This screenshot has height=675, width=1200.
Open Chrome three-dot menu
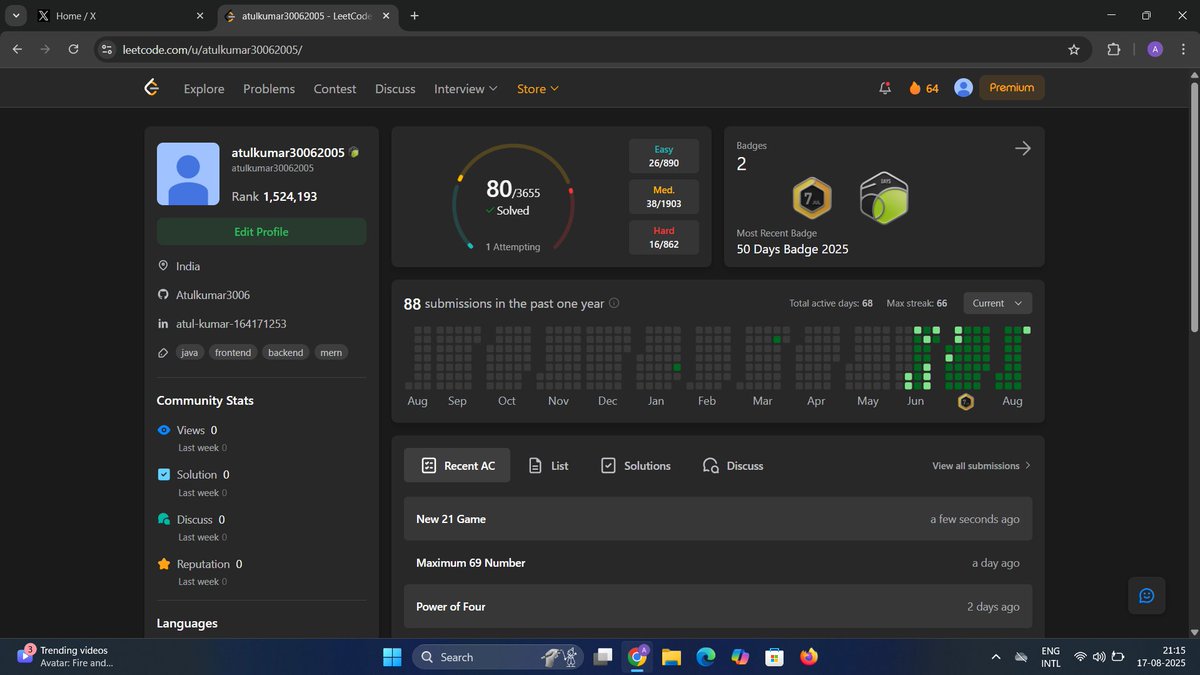(1183, 49)
